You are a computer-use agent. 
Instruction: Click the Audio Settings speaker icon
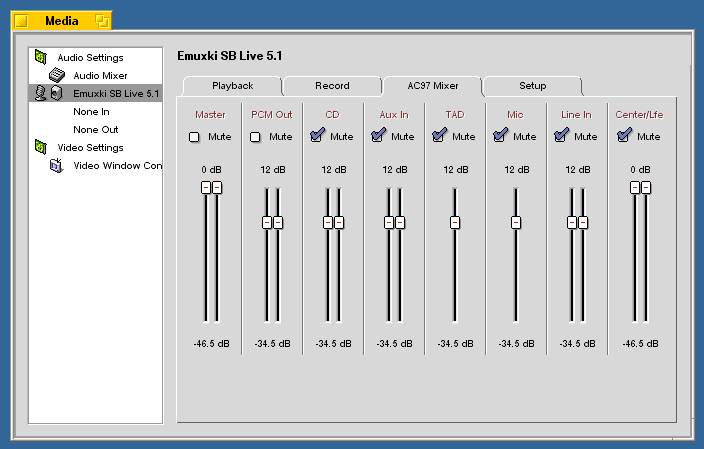click(40, 57)
